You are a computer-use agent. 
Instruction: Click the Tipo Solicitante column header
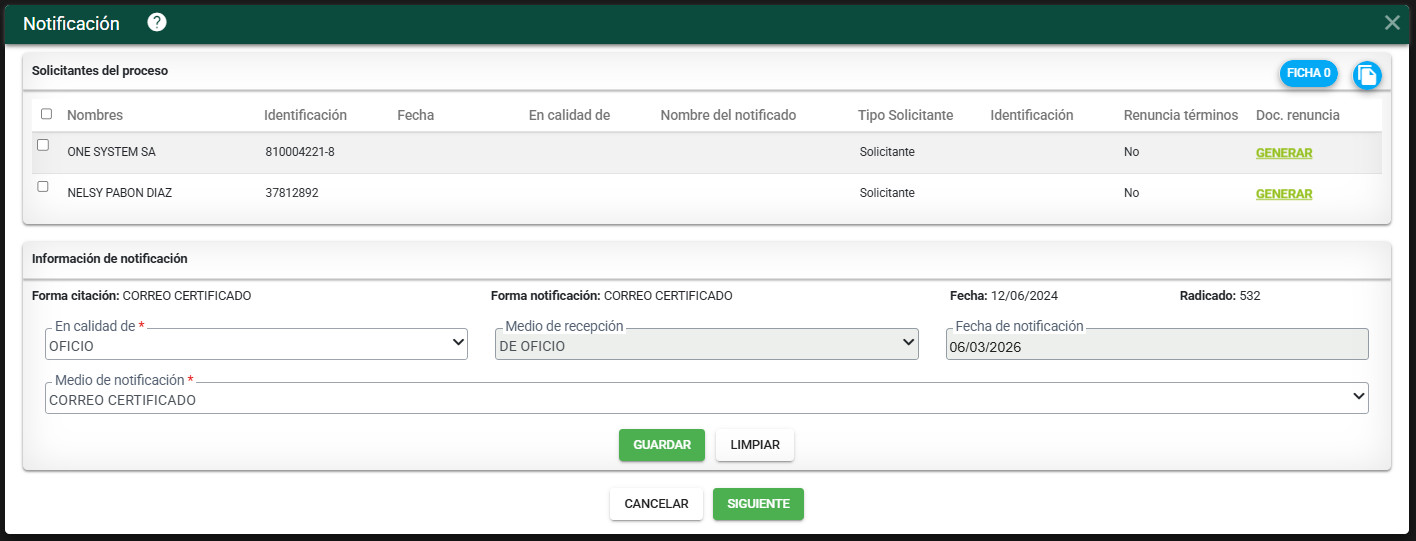[905, 115]
